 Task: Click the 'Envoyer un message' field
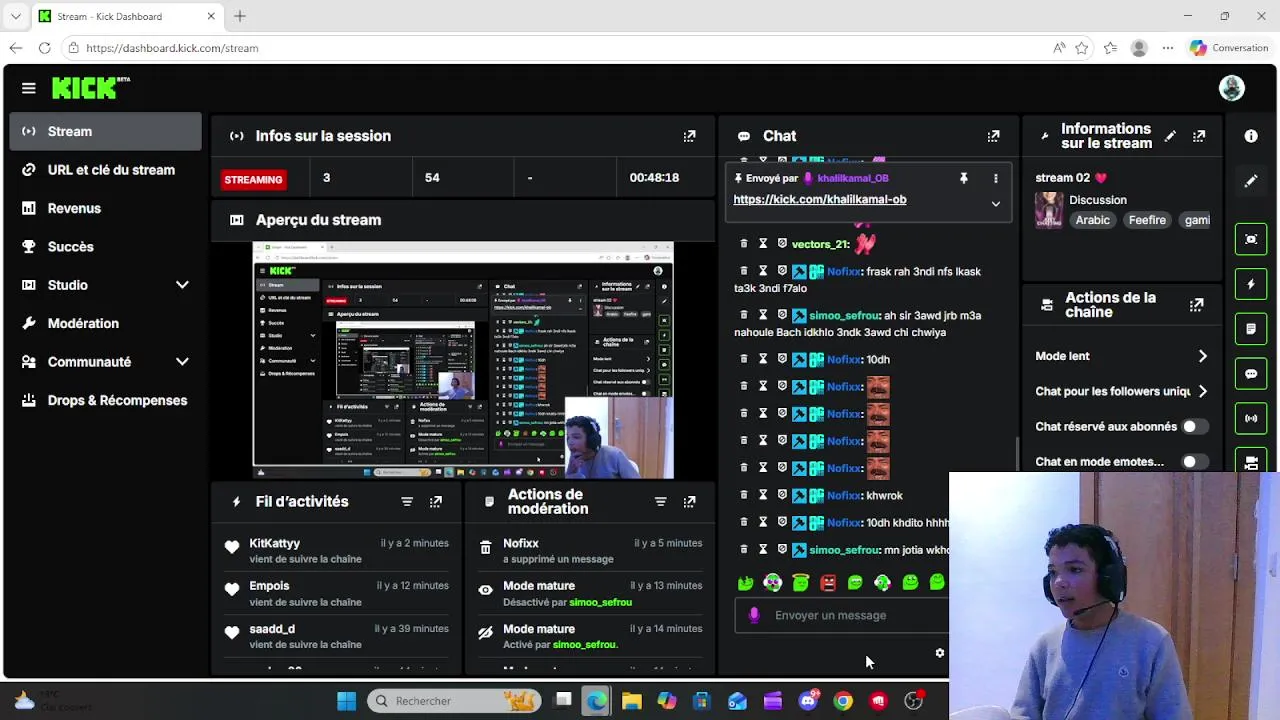[x=842, y=616]
